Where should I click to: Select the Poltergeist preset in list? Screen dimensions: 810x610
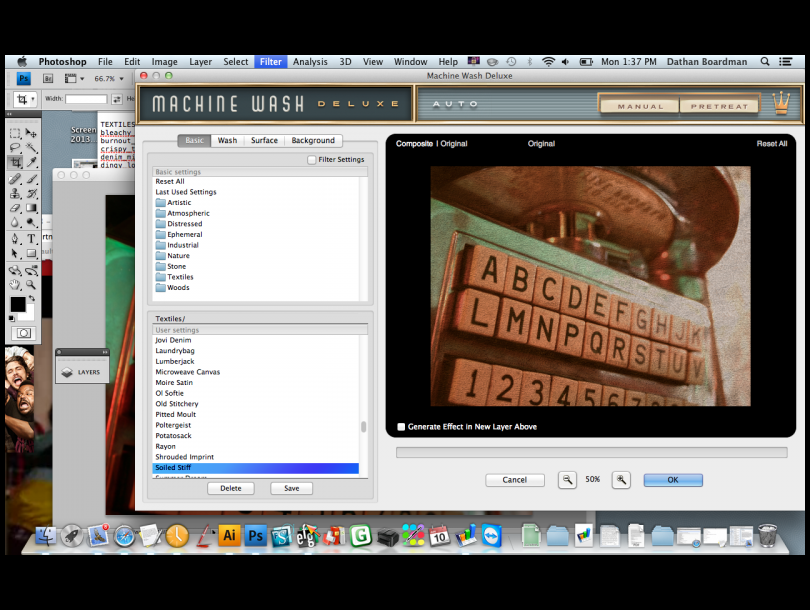[x=173, y=425]
